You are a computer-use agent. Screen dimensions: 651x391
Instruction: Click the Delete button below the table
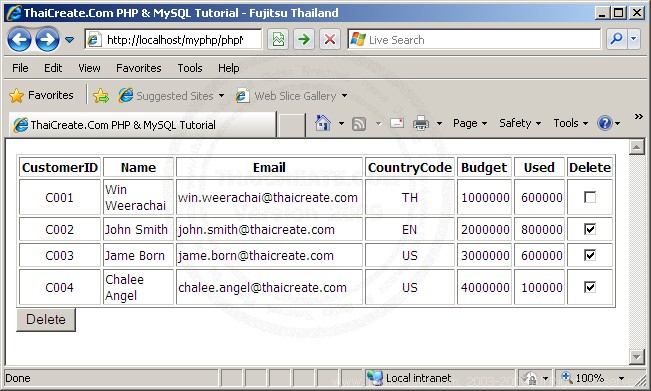pos(46,320)
